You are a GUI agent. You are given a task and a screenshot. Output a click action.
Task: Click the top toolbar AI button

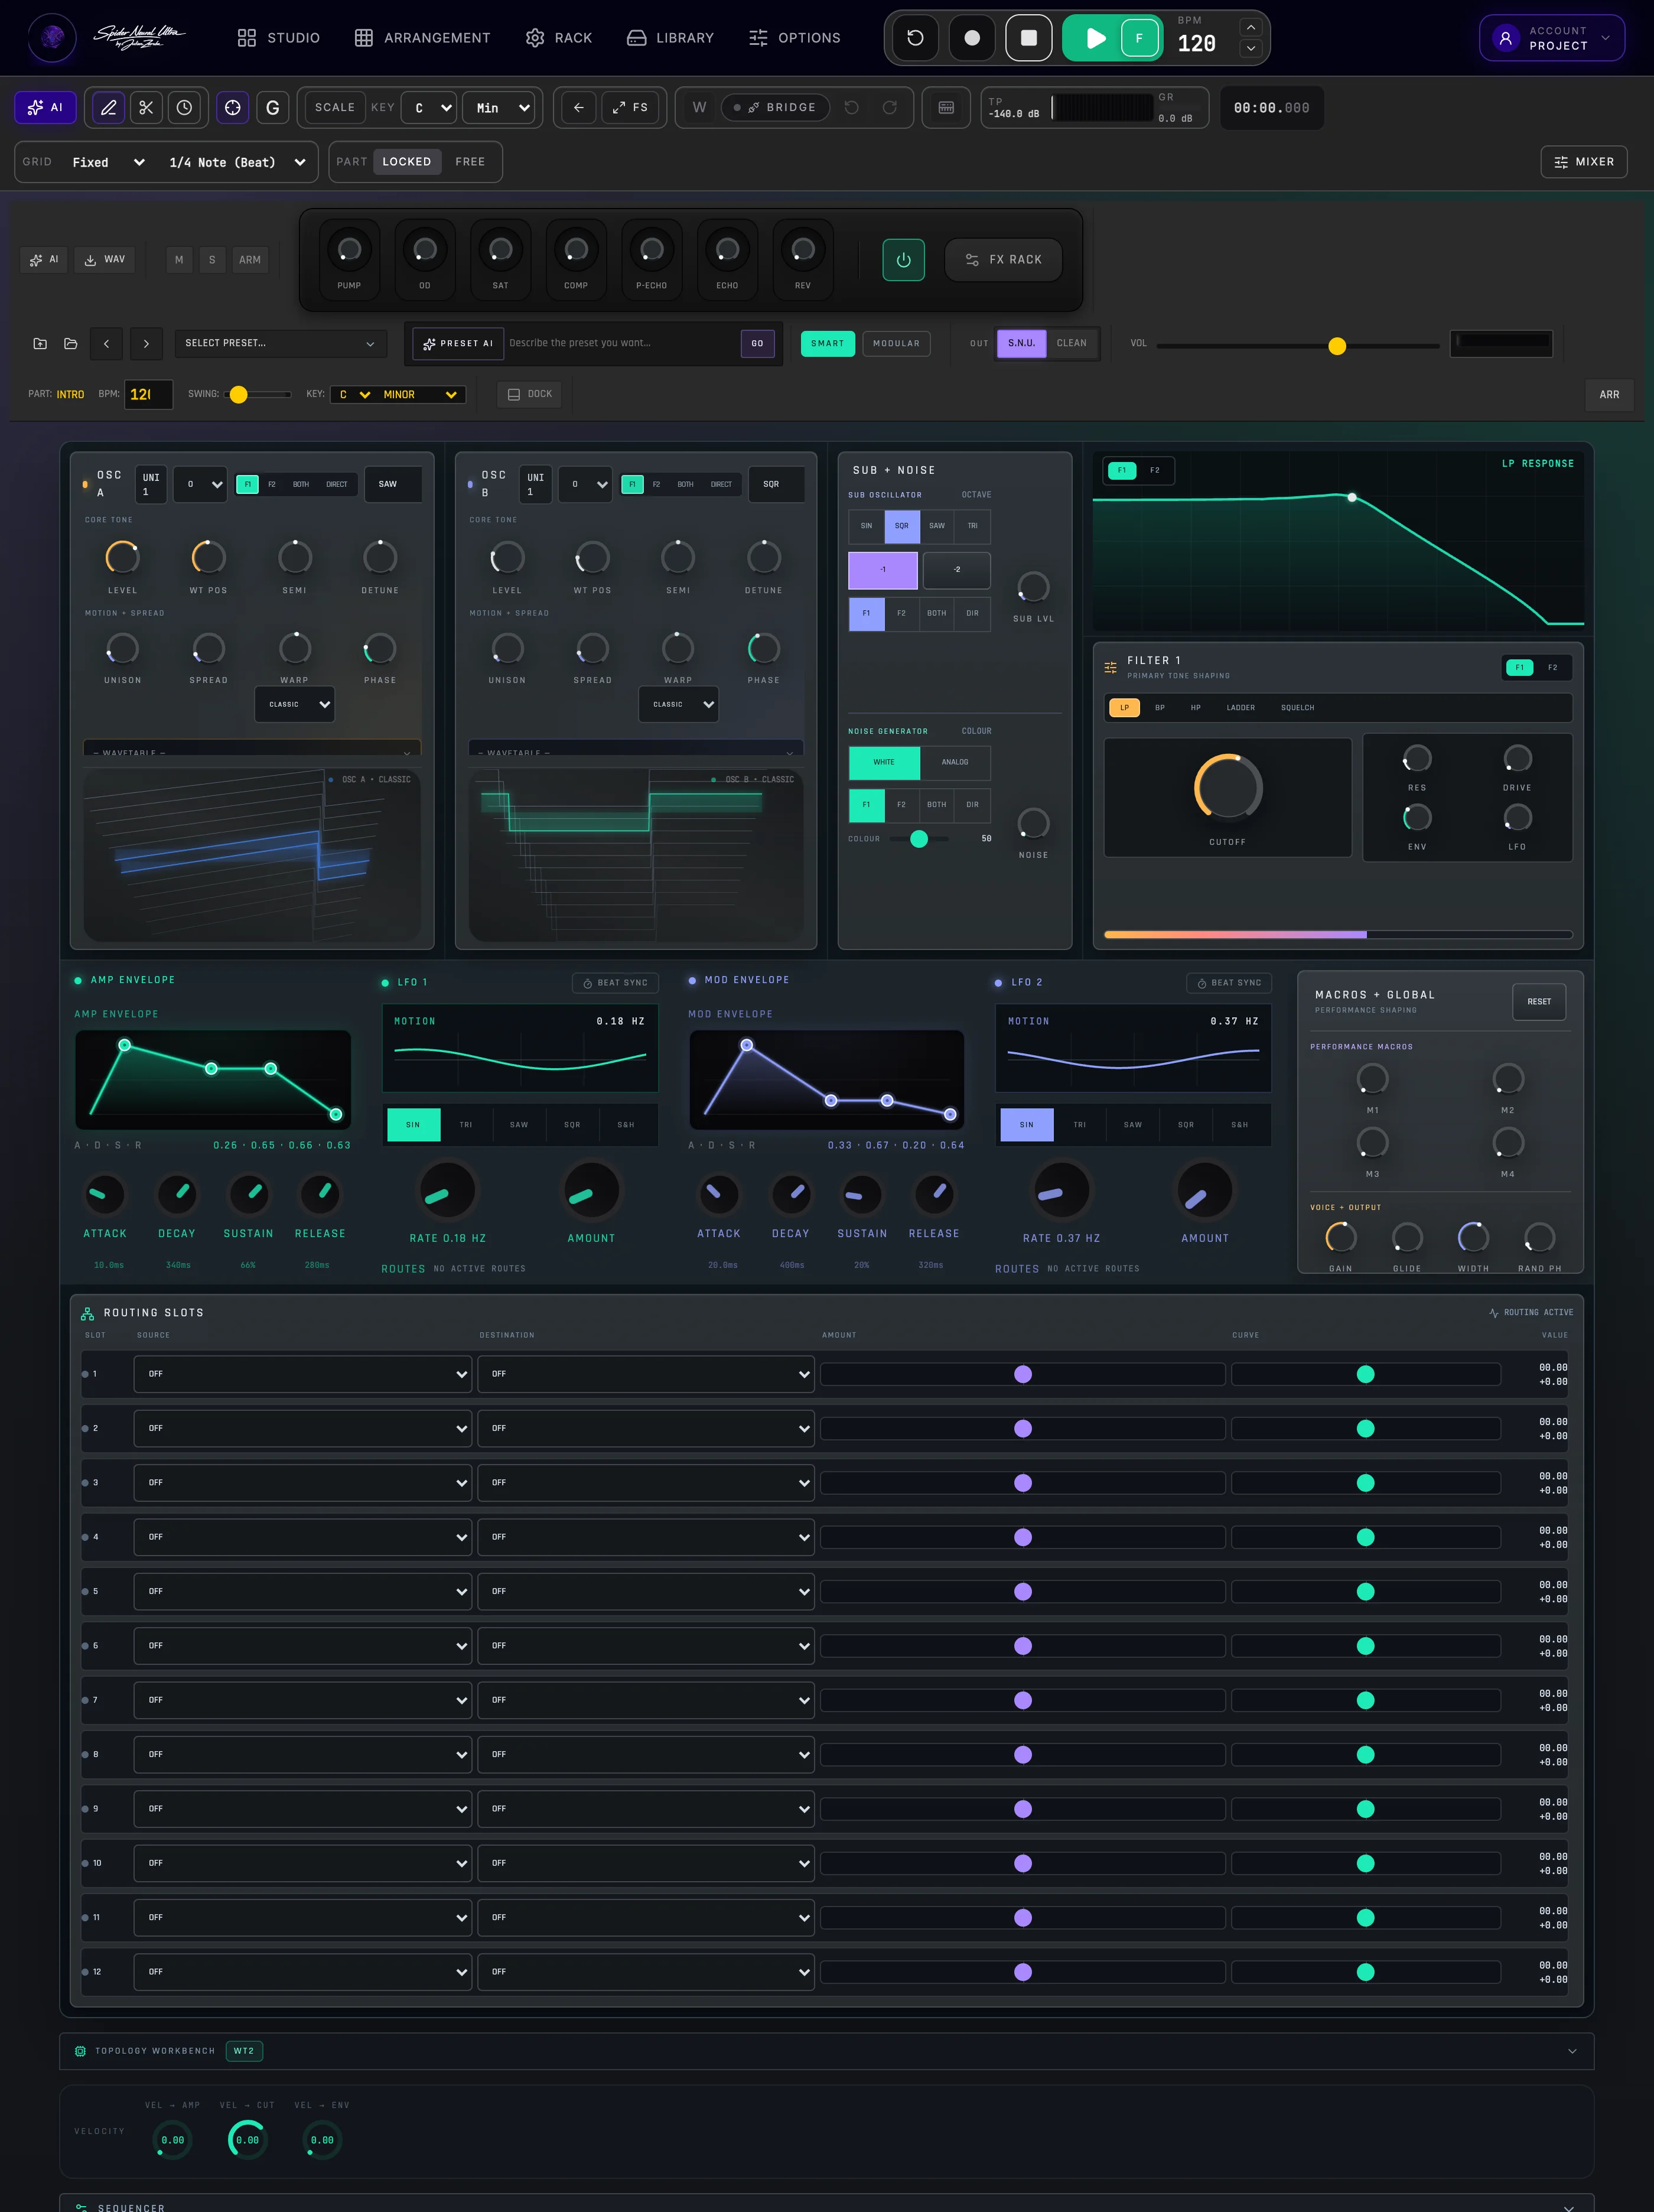pyautogui.click(x=46, y=108)
